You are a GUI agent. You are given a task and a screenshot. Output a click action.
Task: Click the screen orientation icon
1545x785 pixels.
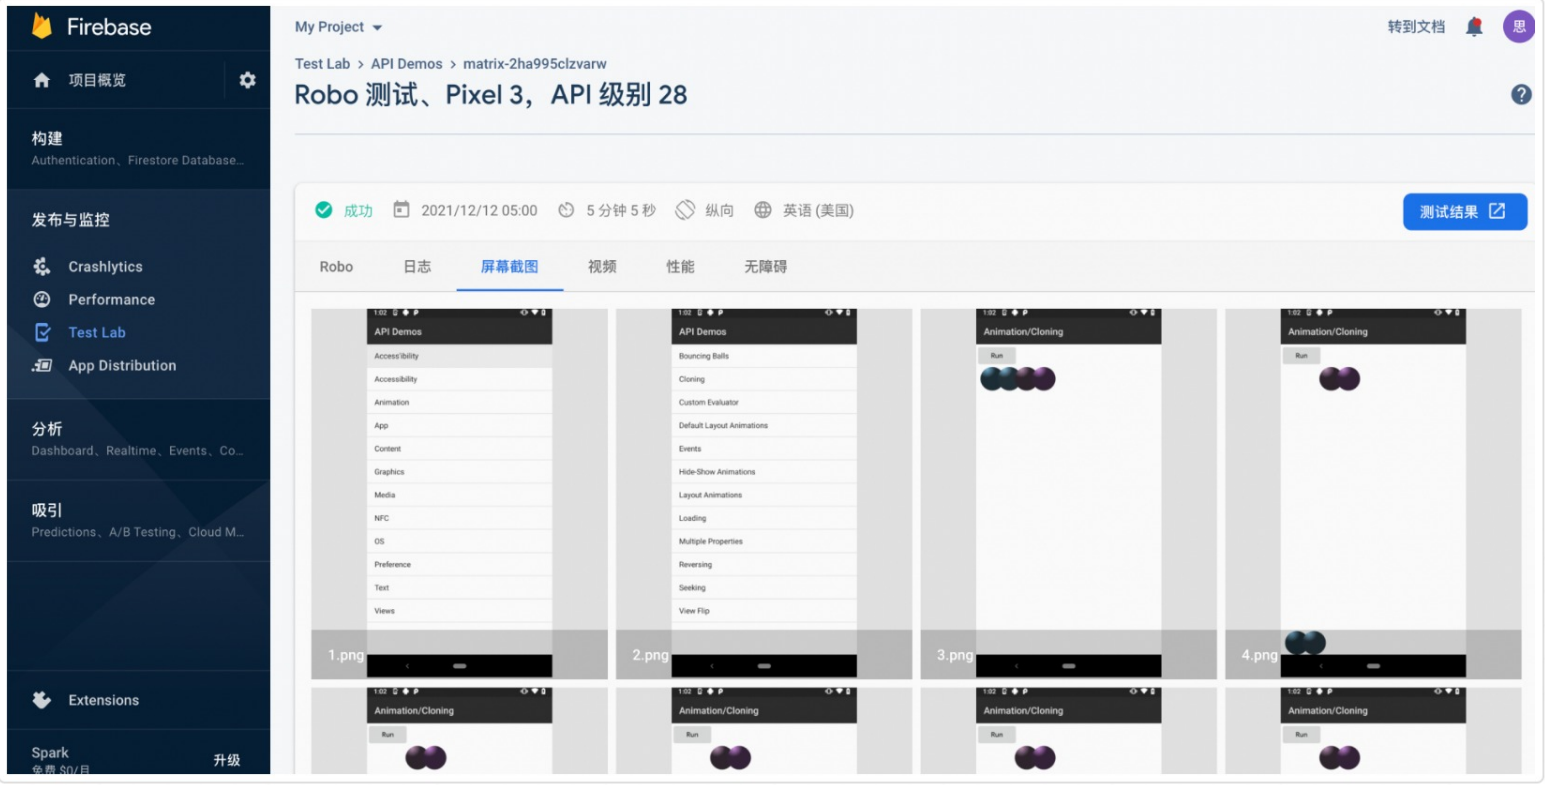tap(685, 210)
